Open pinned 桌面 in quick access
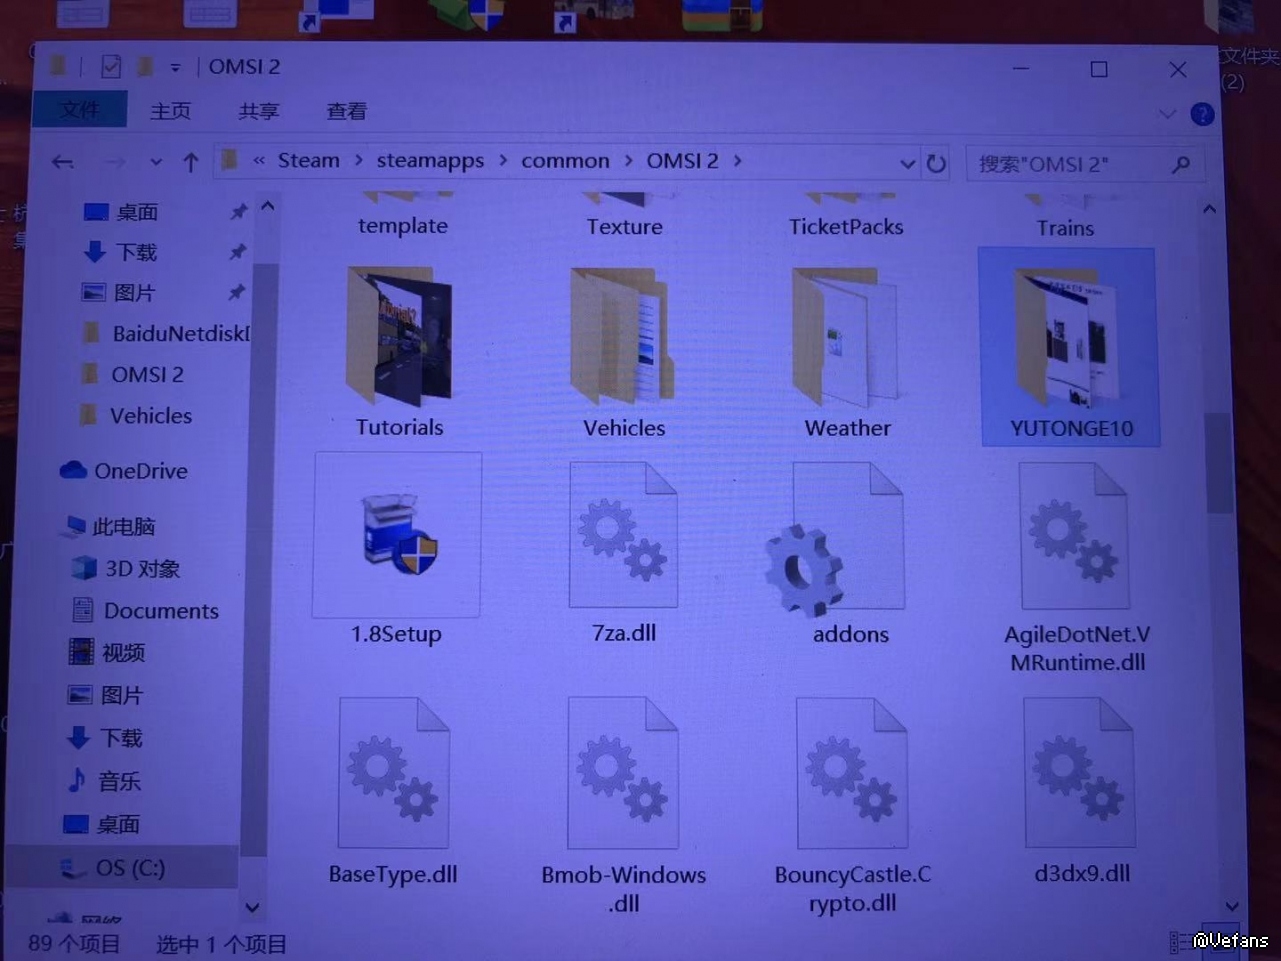This screenshot has width=1281, height=961. coord(121,212)
